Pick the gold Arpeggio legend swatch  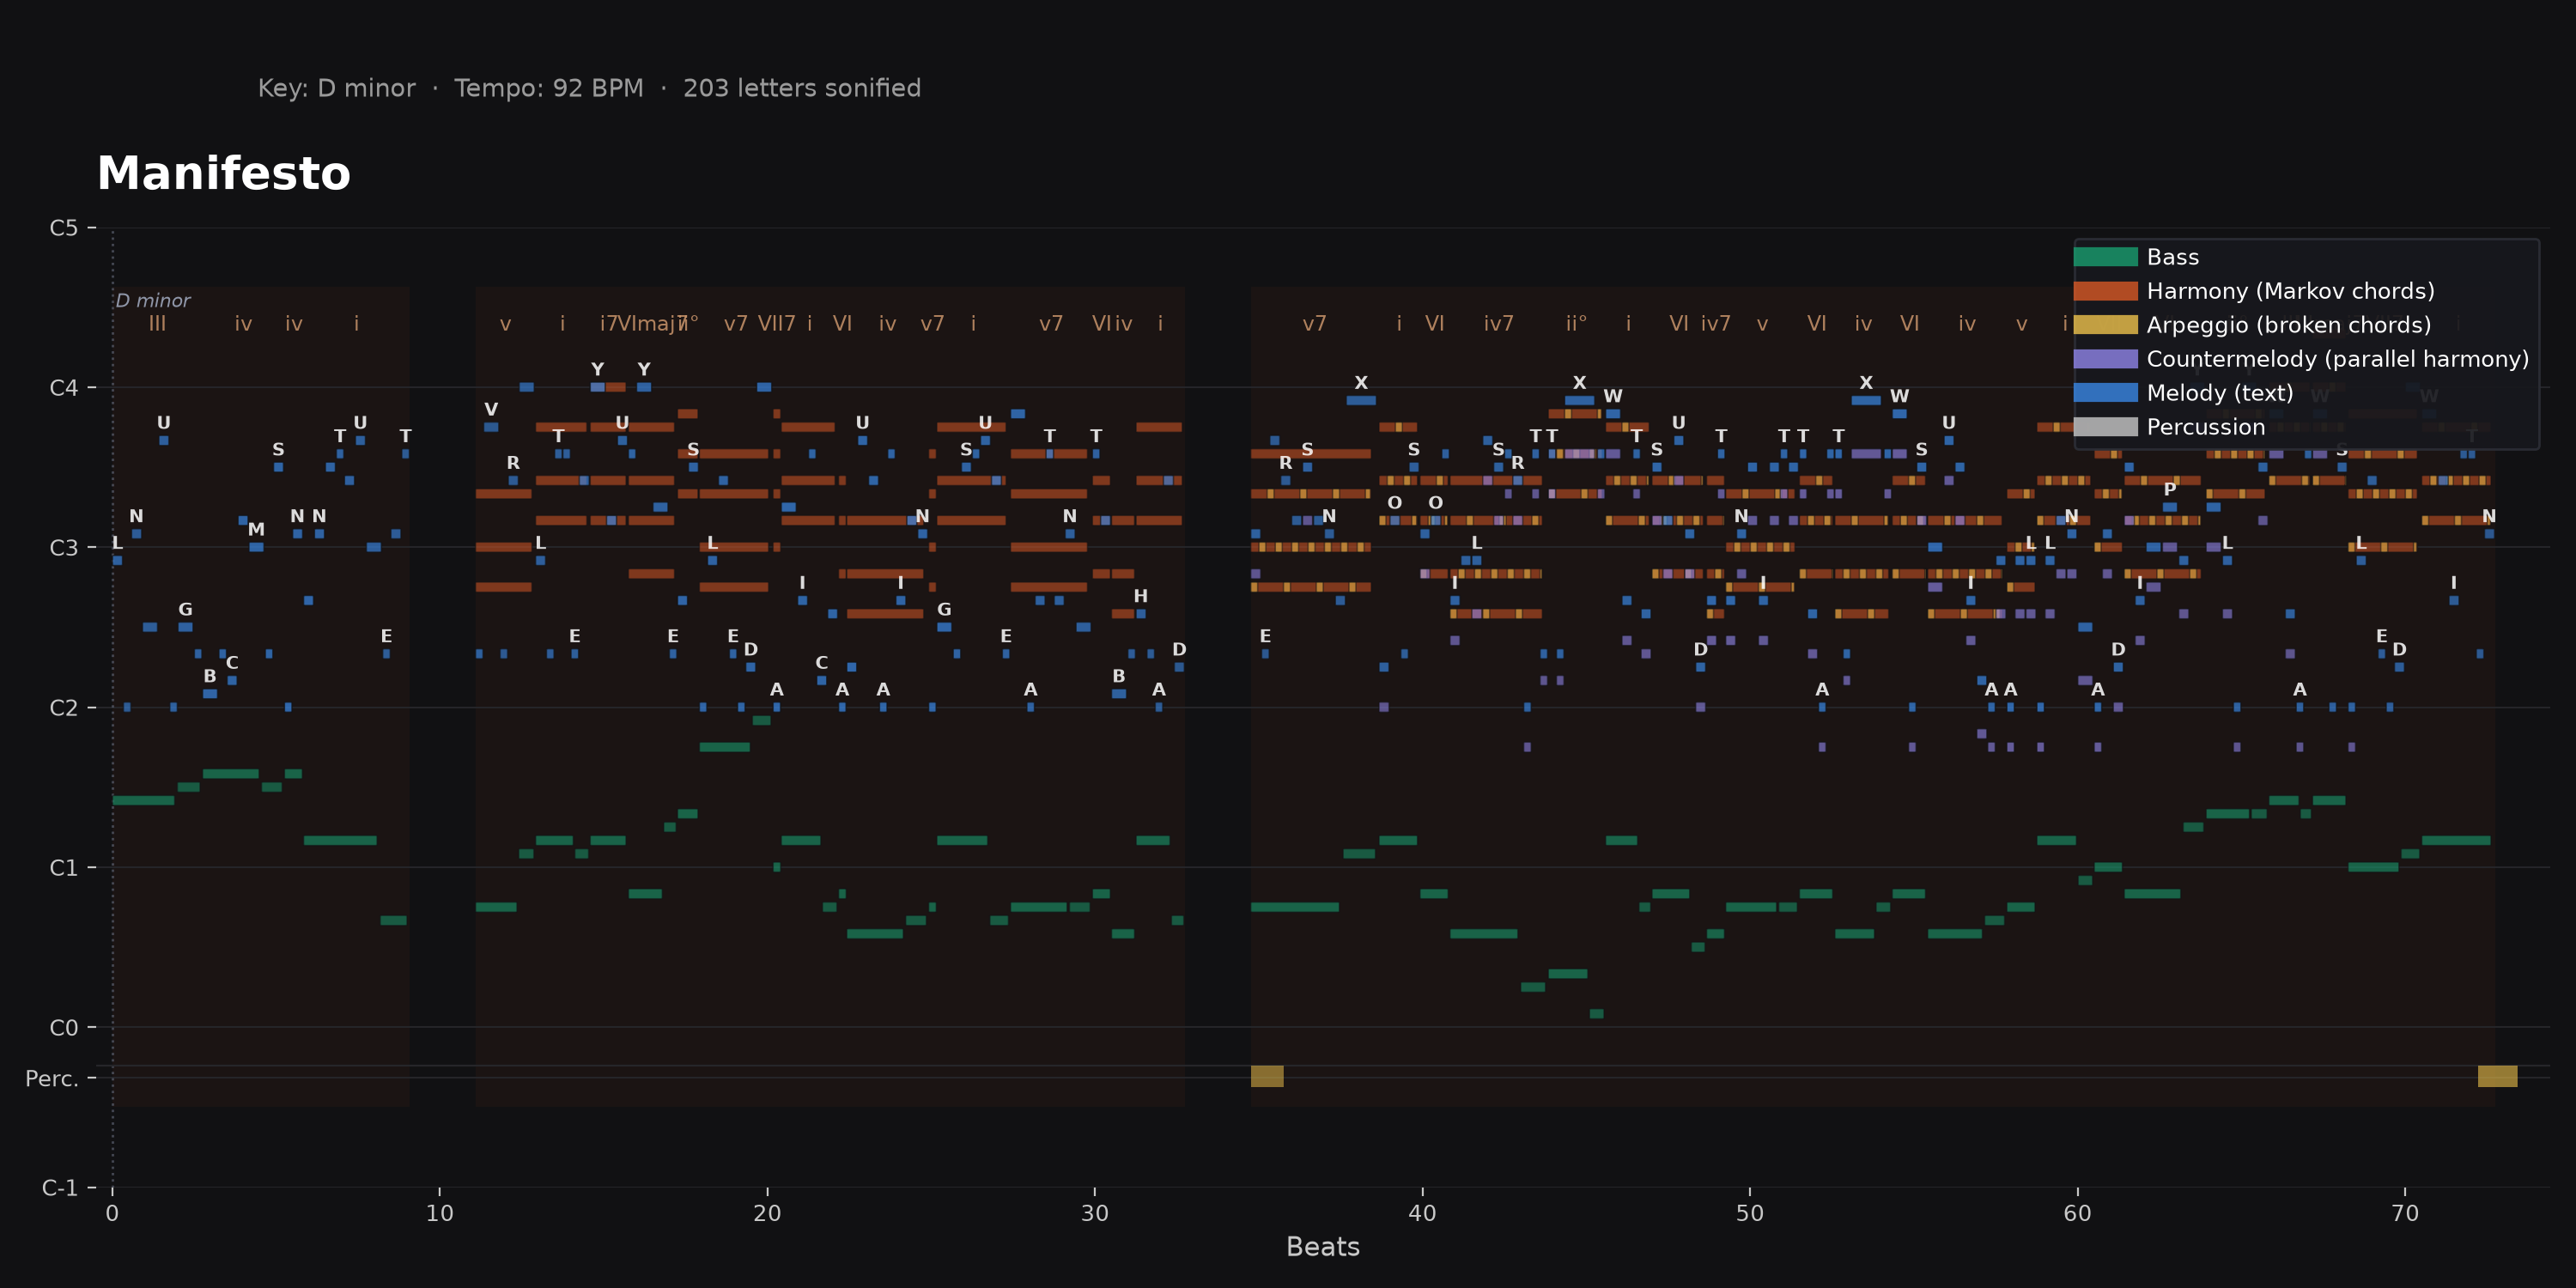(2105, 325)
